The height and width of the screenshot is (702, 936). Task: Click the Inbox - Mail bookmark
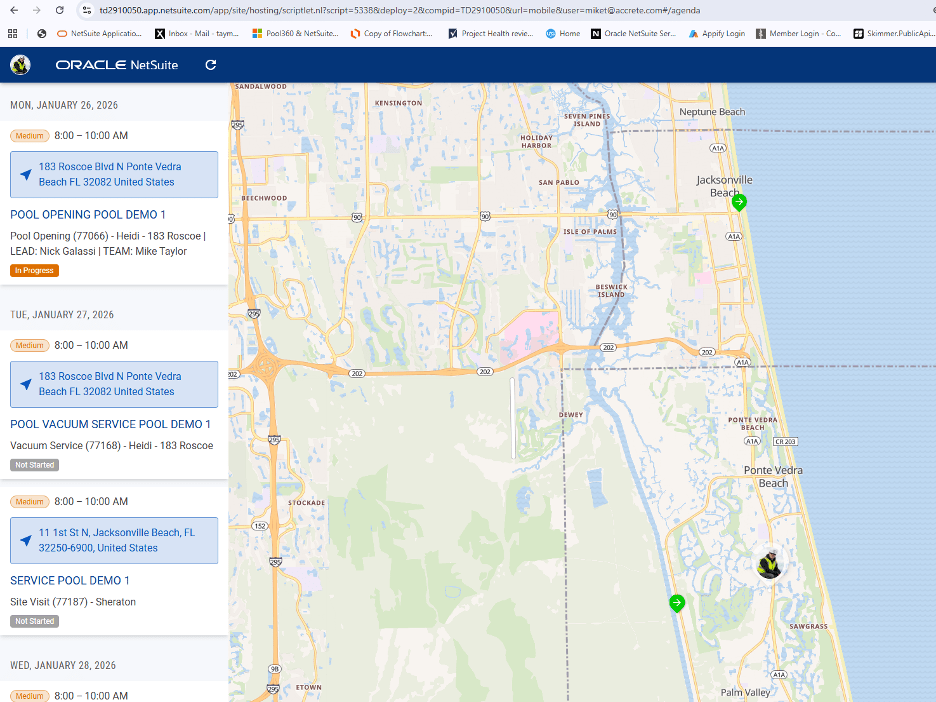(197, 33)
